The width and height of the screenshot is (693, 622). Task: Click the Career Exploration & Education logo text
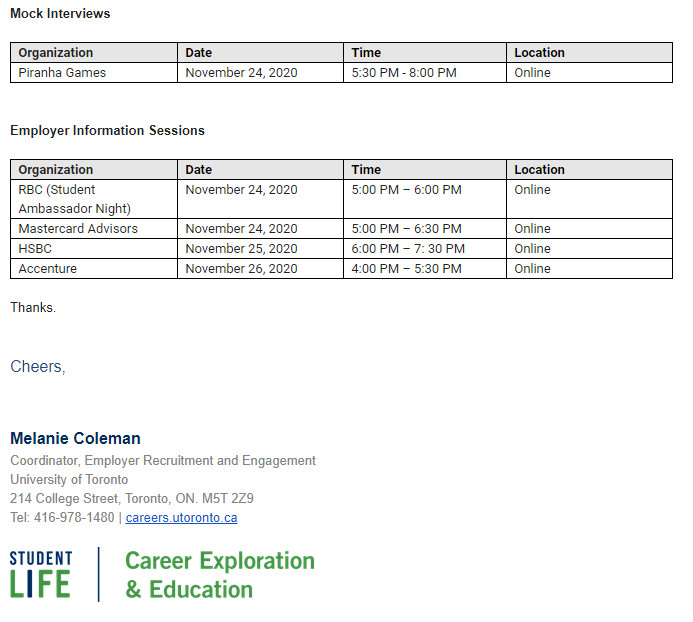click(x=220, y=575)
